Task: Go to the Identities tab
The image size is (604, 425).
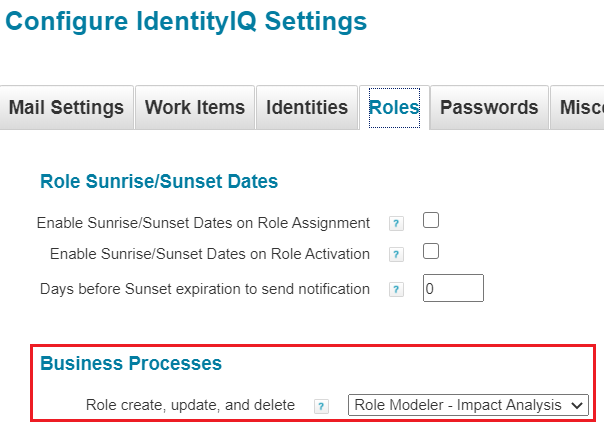Action: (x=306, y=108)
